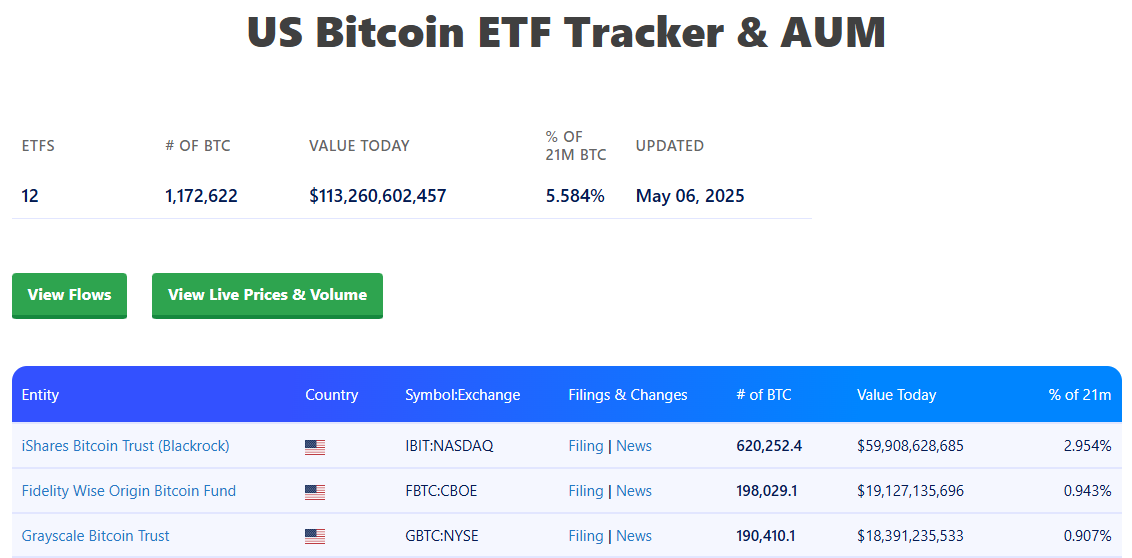This screenshot has width=1132, height=558.
Task: Open the Filing link for IBIT
Action: [x=585, y=446]
